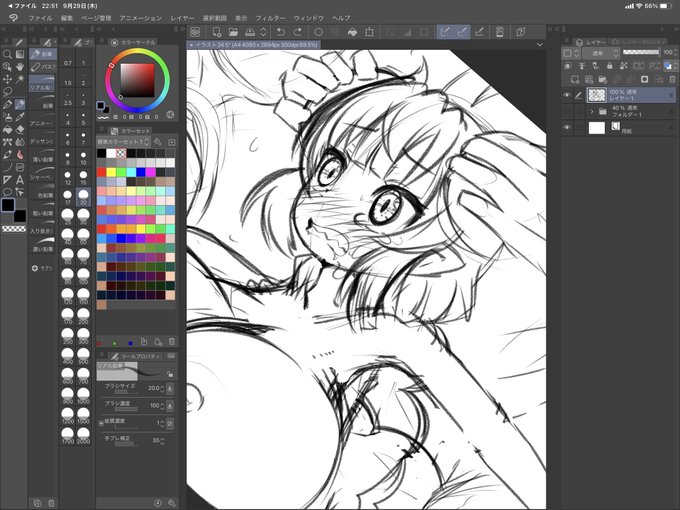
Task: Click the Clear (delete) circle icon in command bar
Action: point(318,32)
